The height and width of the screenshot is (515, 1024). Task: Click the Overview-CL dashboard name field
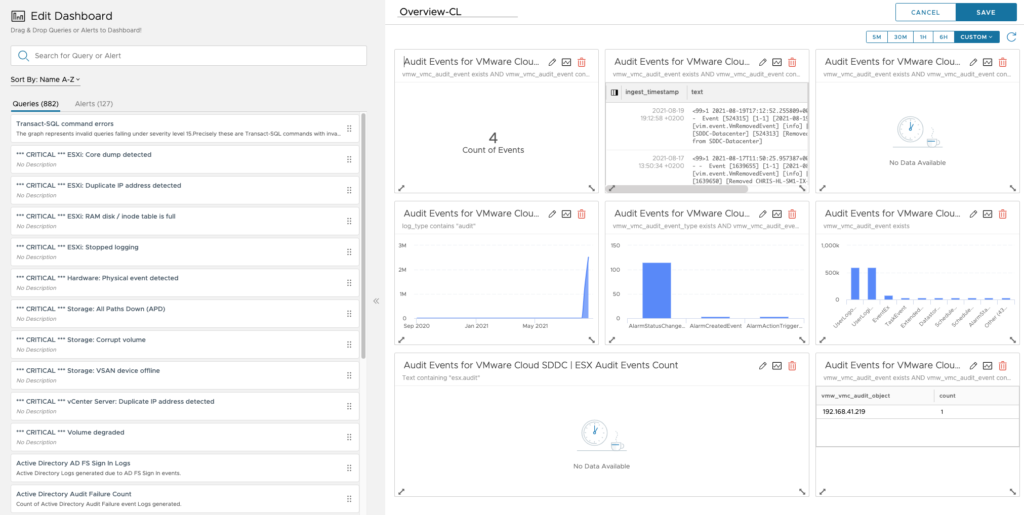(457, 11)
